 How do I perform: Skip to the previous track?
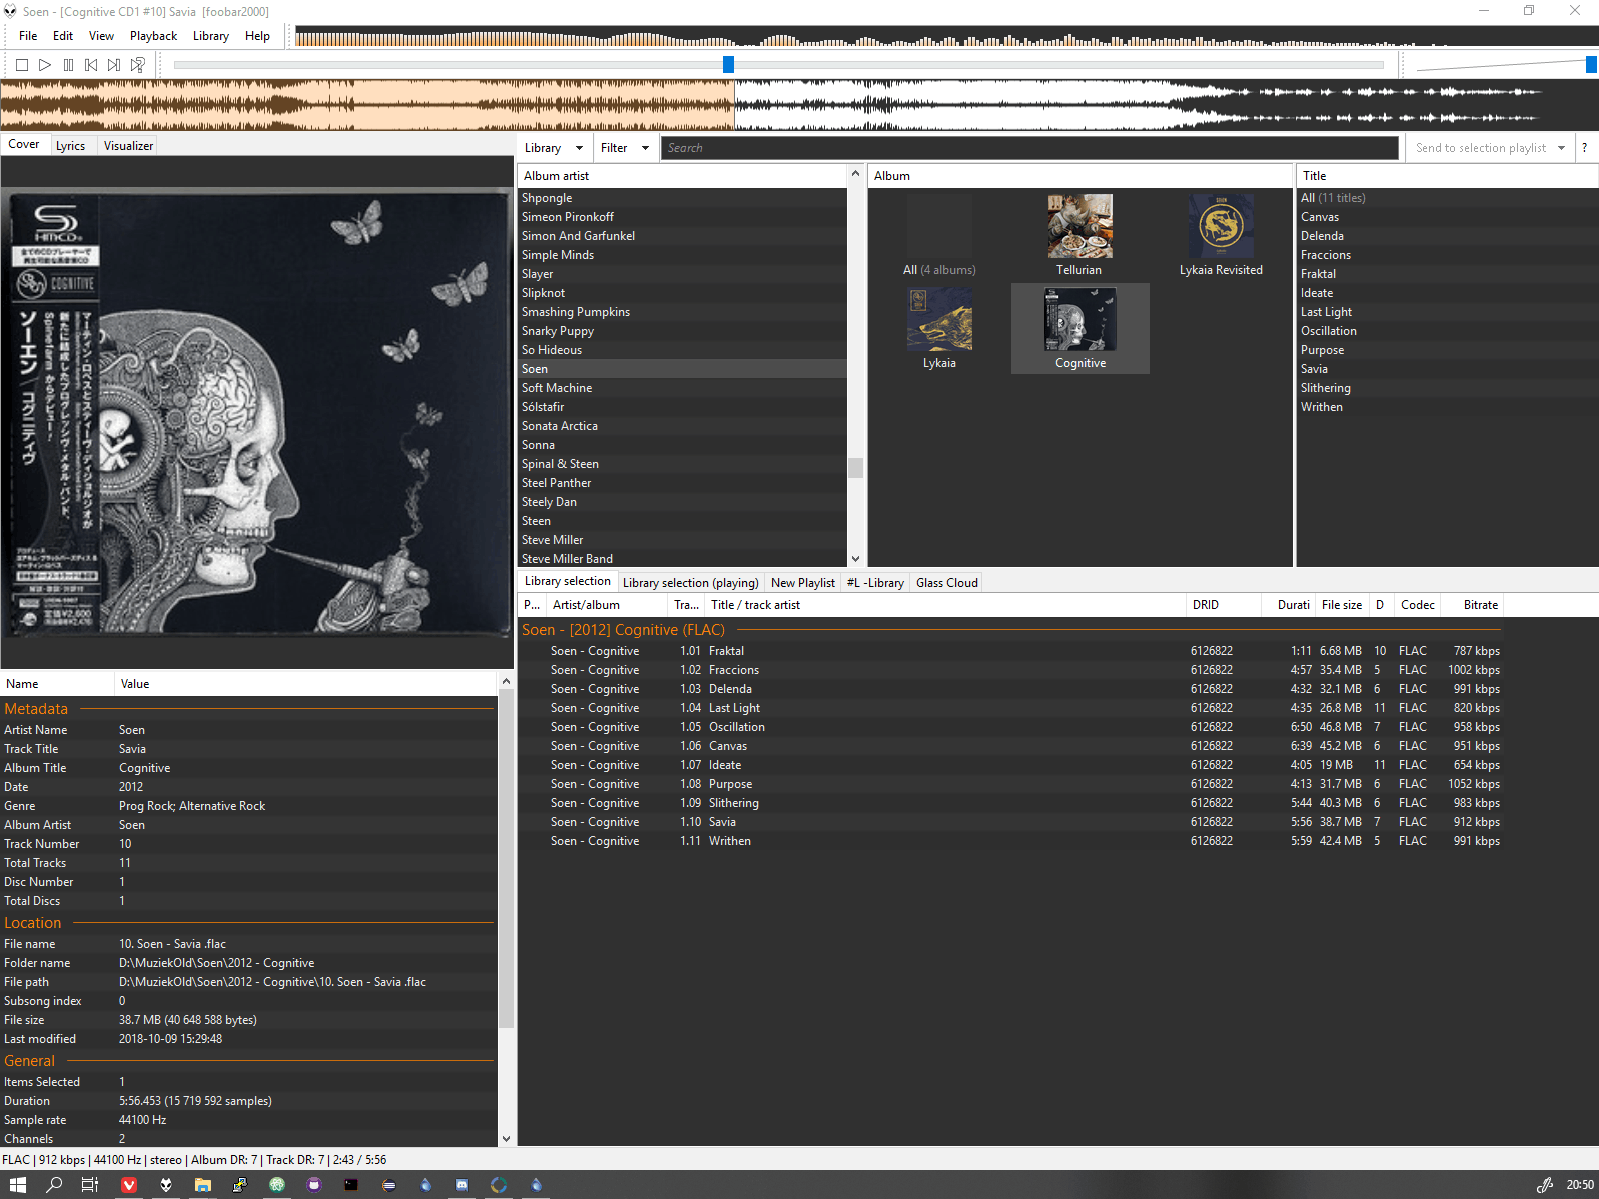tap(91, 65)
